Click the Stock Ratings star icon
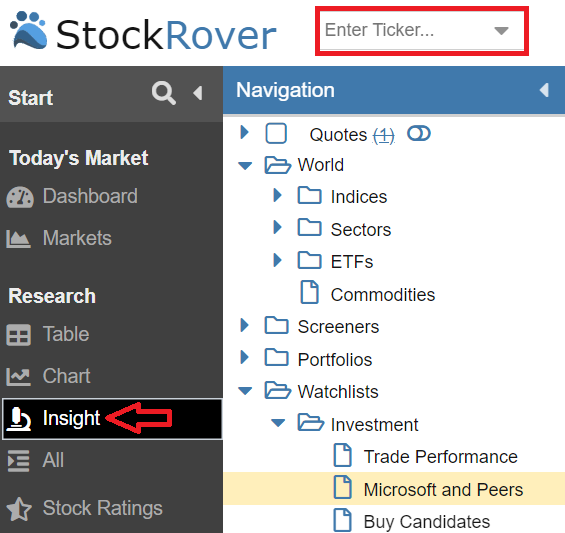565x533 pixels. point(19,509)
